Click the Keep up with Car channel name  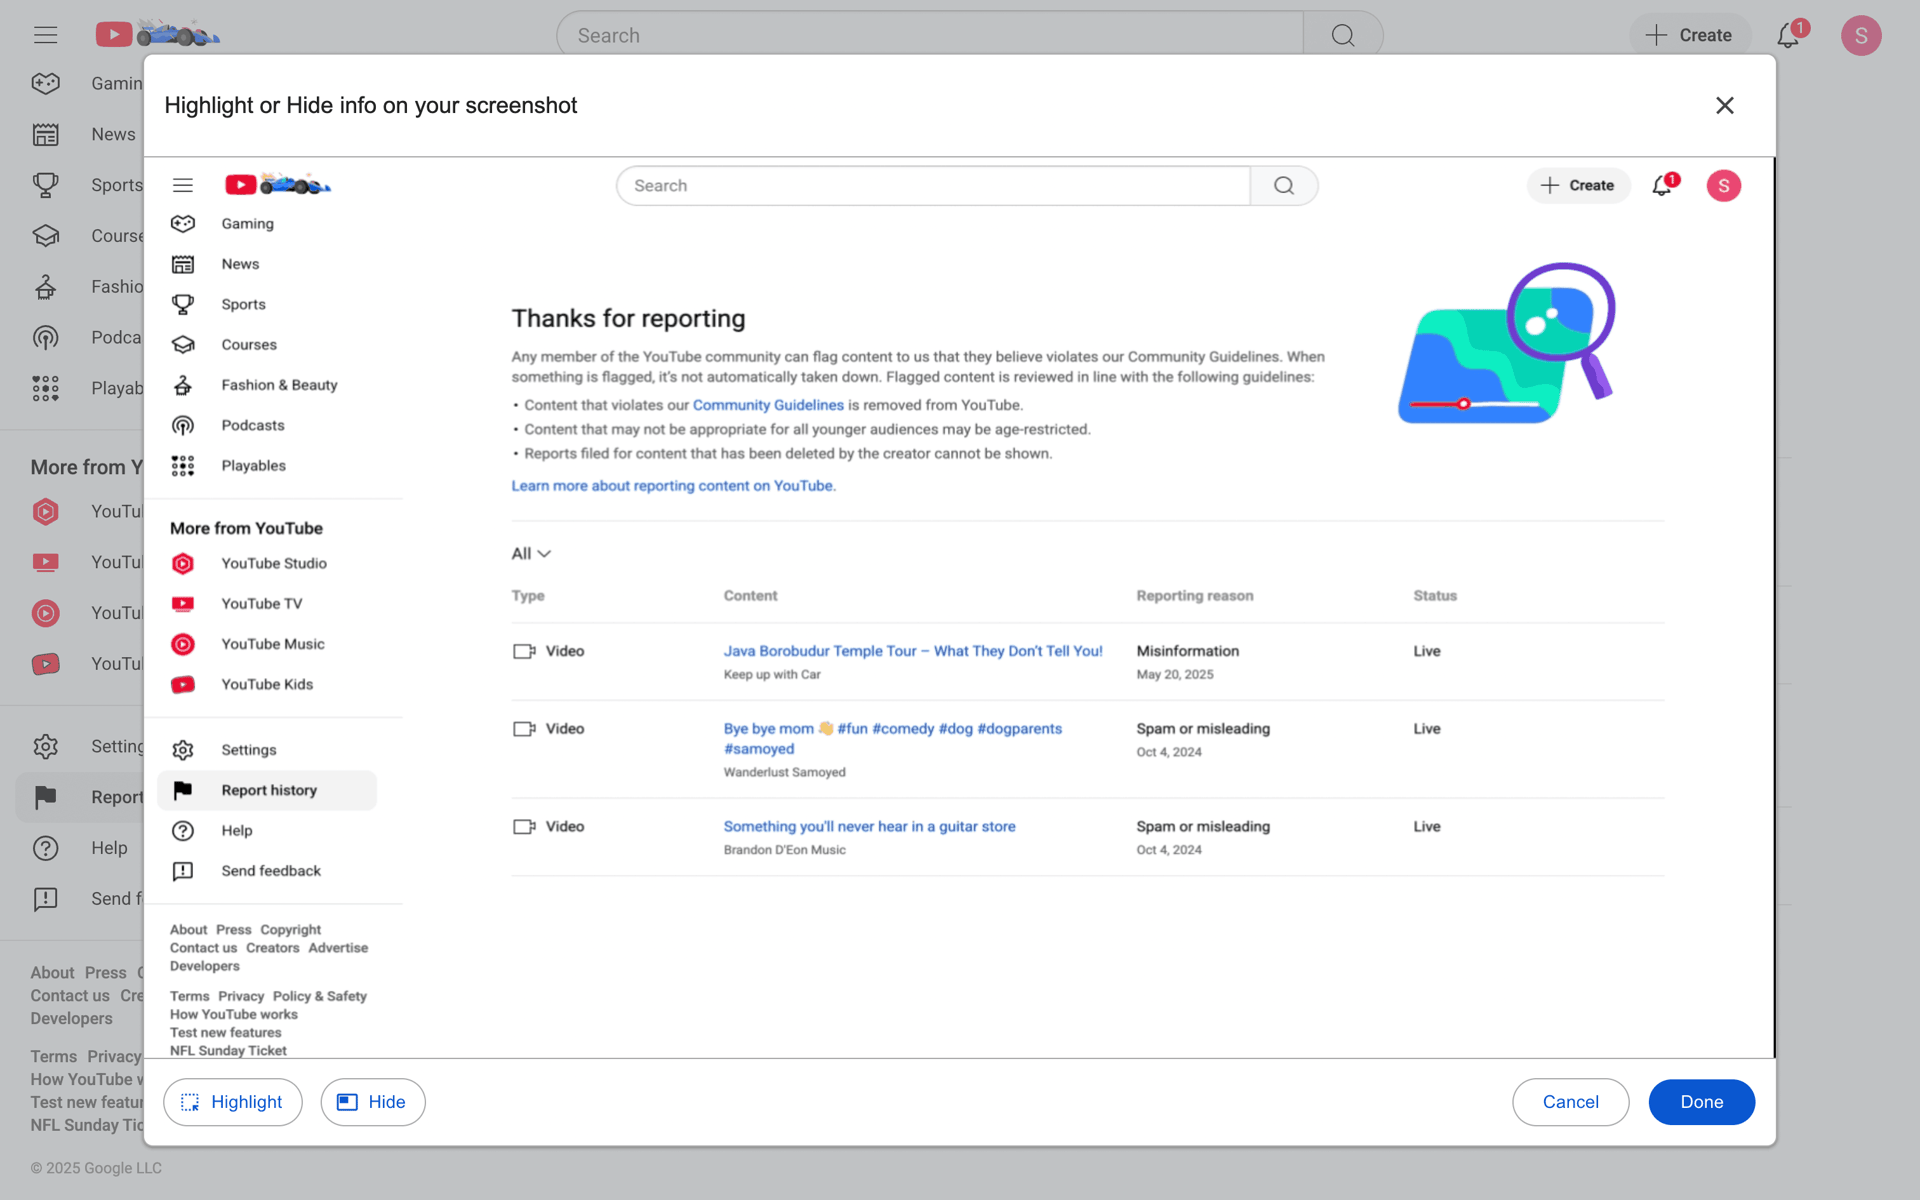pos(772,675)
